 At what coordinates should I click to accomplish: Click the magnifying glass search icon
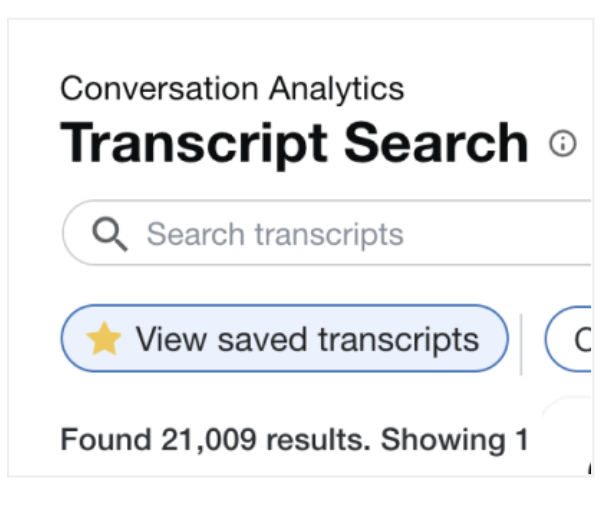(109, 234)
